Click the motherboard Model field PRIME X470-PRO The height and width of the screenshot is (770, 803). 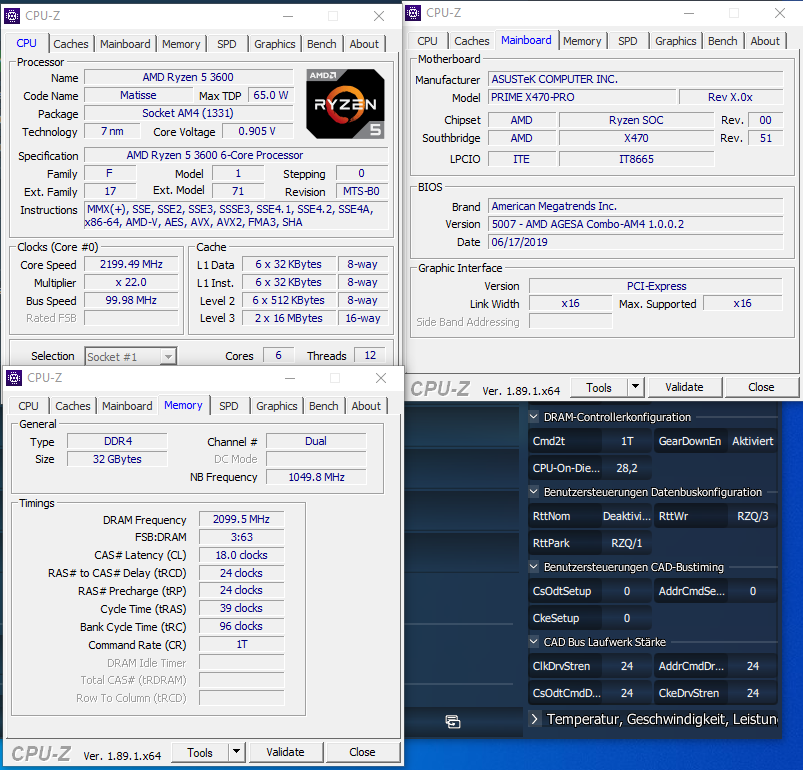point(582,97)
